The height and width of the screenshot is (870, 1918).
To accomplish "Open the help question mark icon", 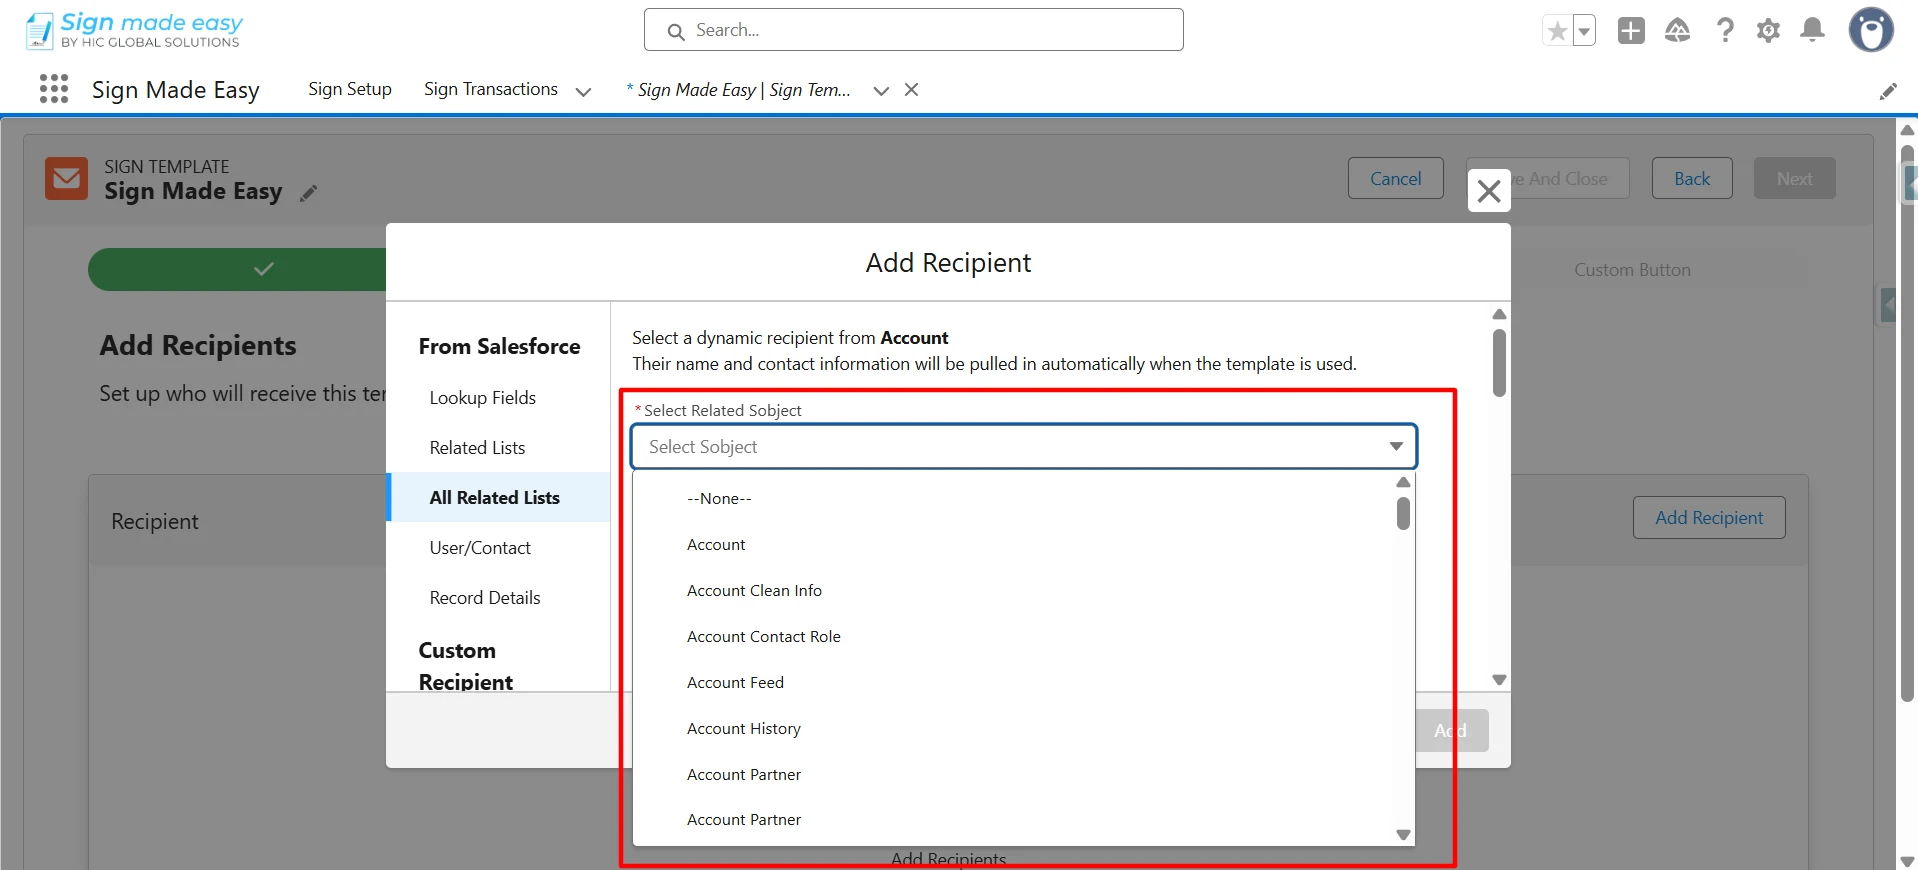I will [1725, 31].
